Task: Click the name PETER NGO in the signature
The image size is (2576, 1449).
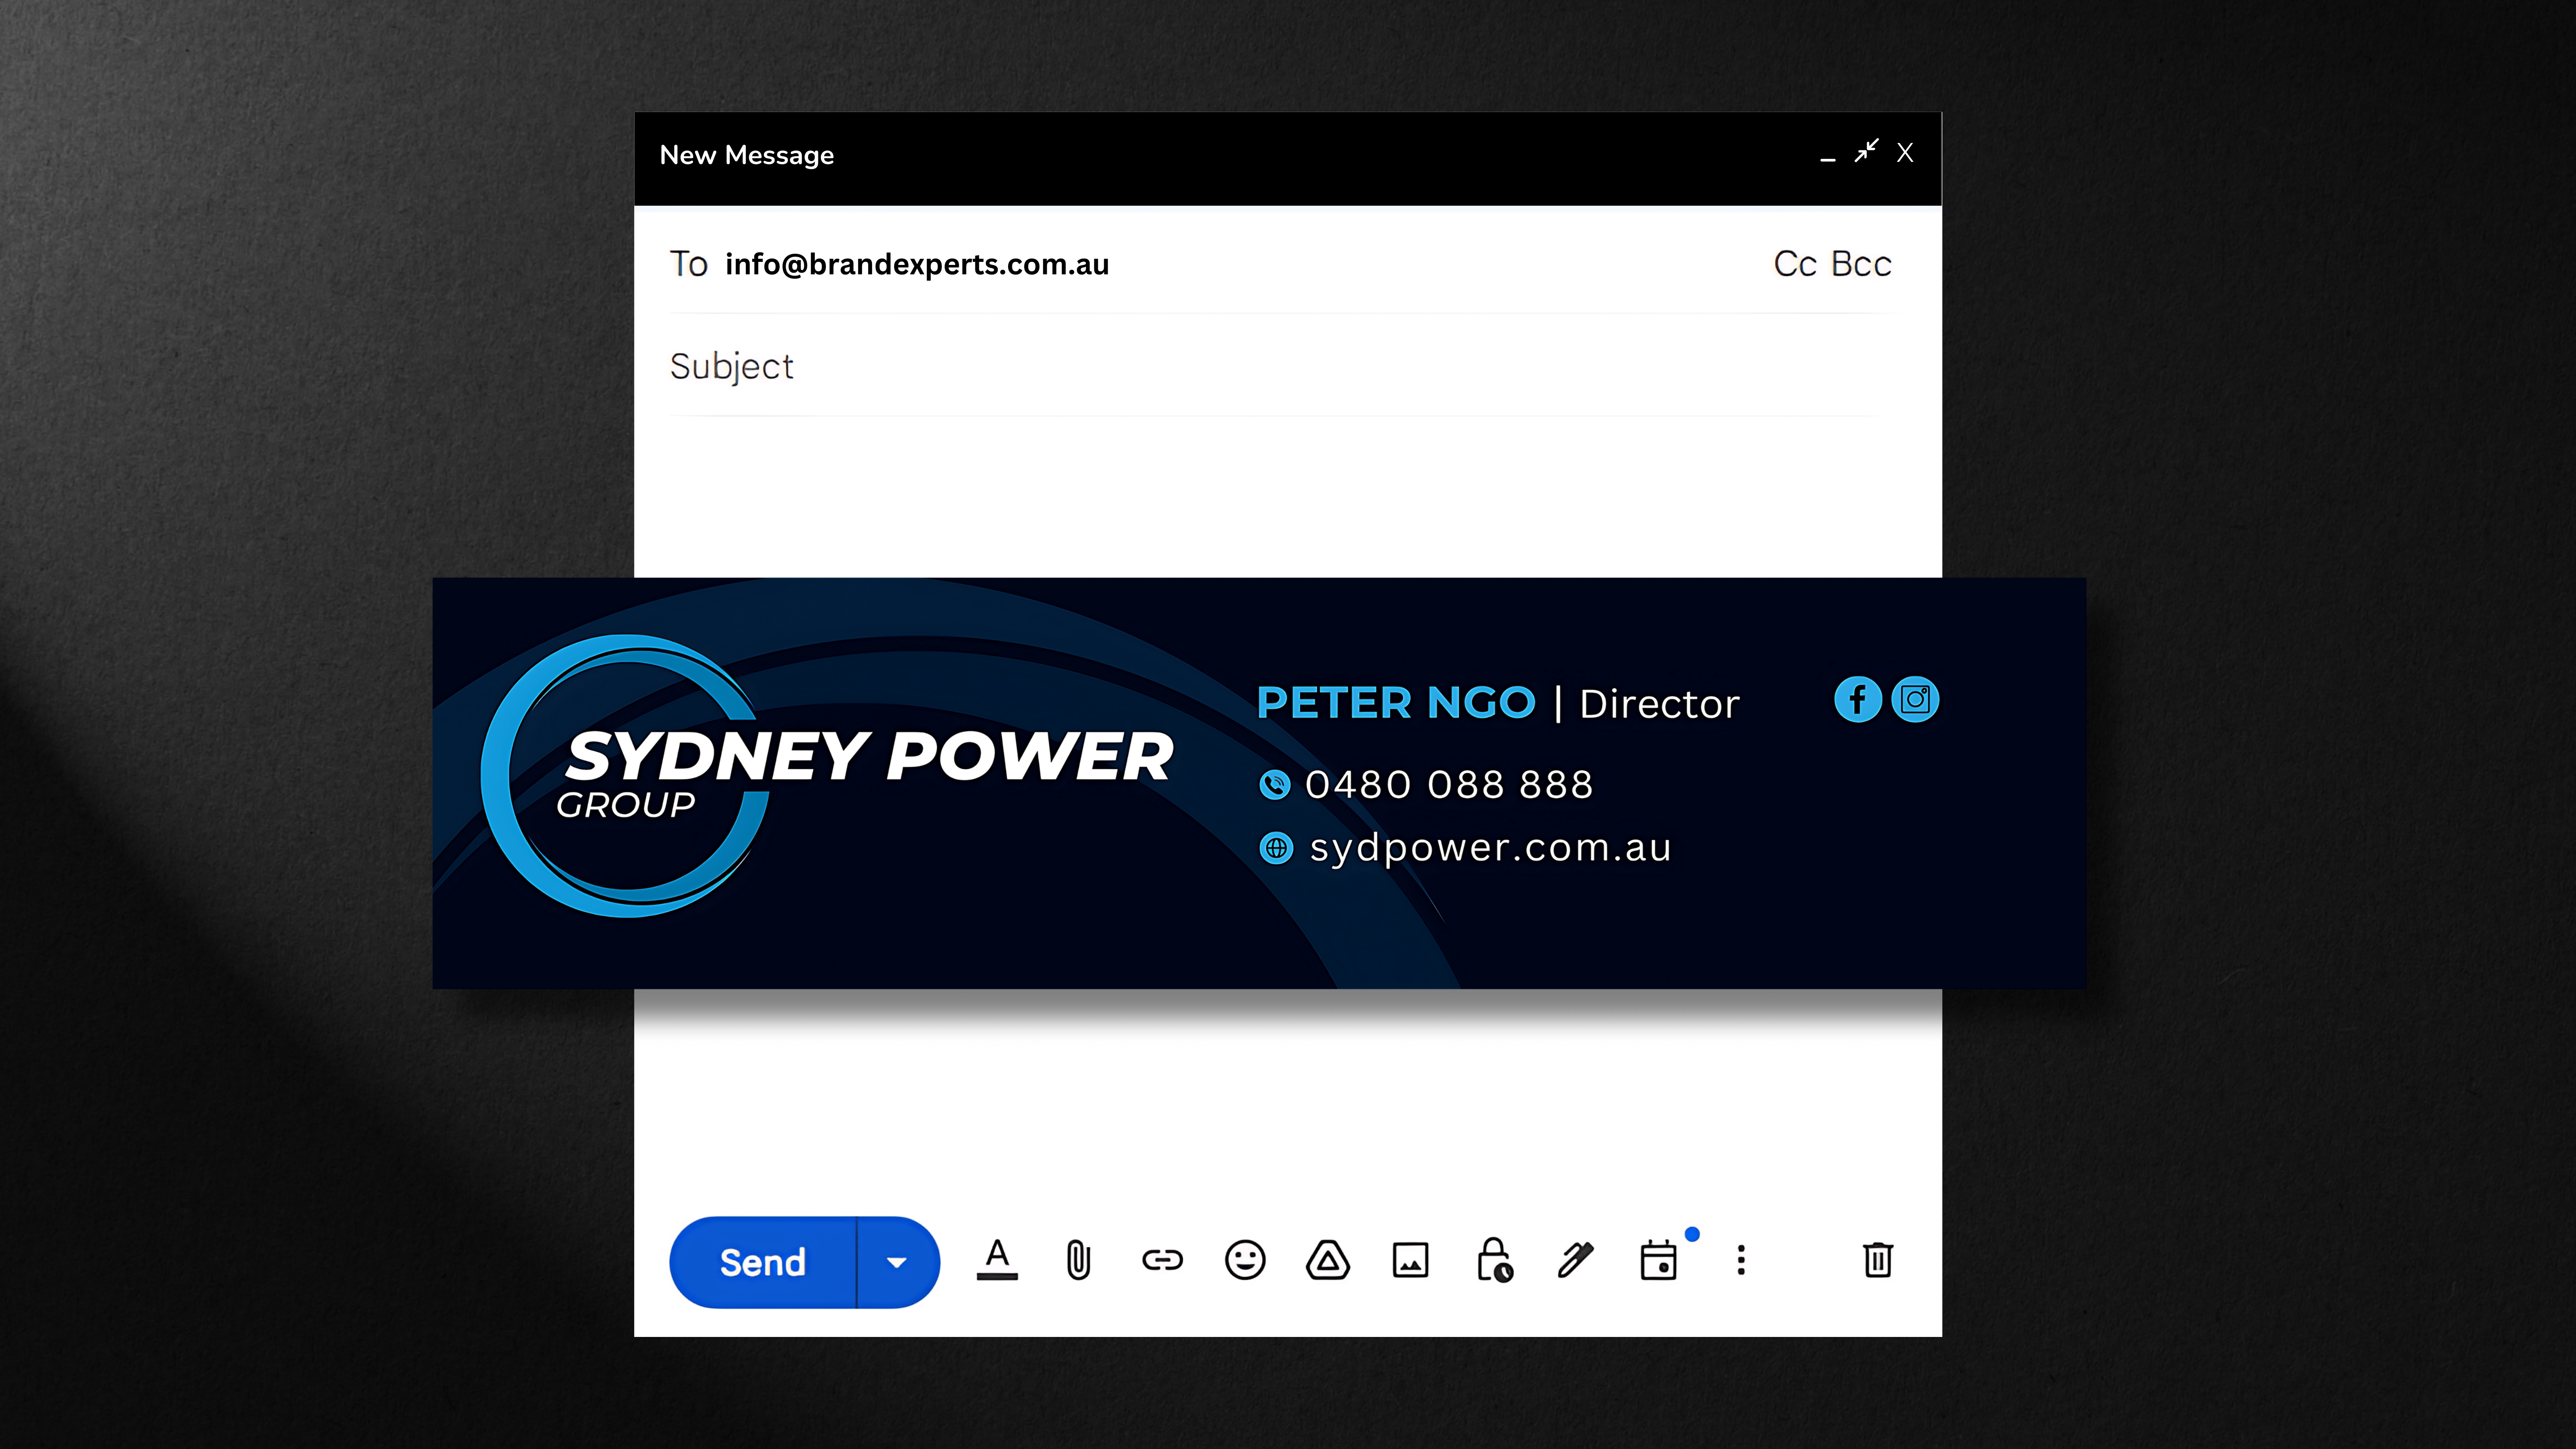Action: (x=1396, y=703)
